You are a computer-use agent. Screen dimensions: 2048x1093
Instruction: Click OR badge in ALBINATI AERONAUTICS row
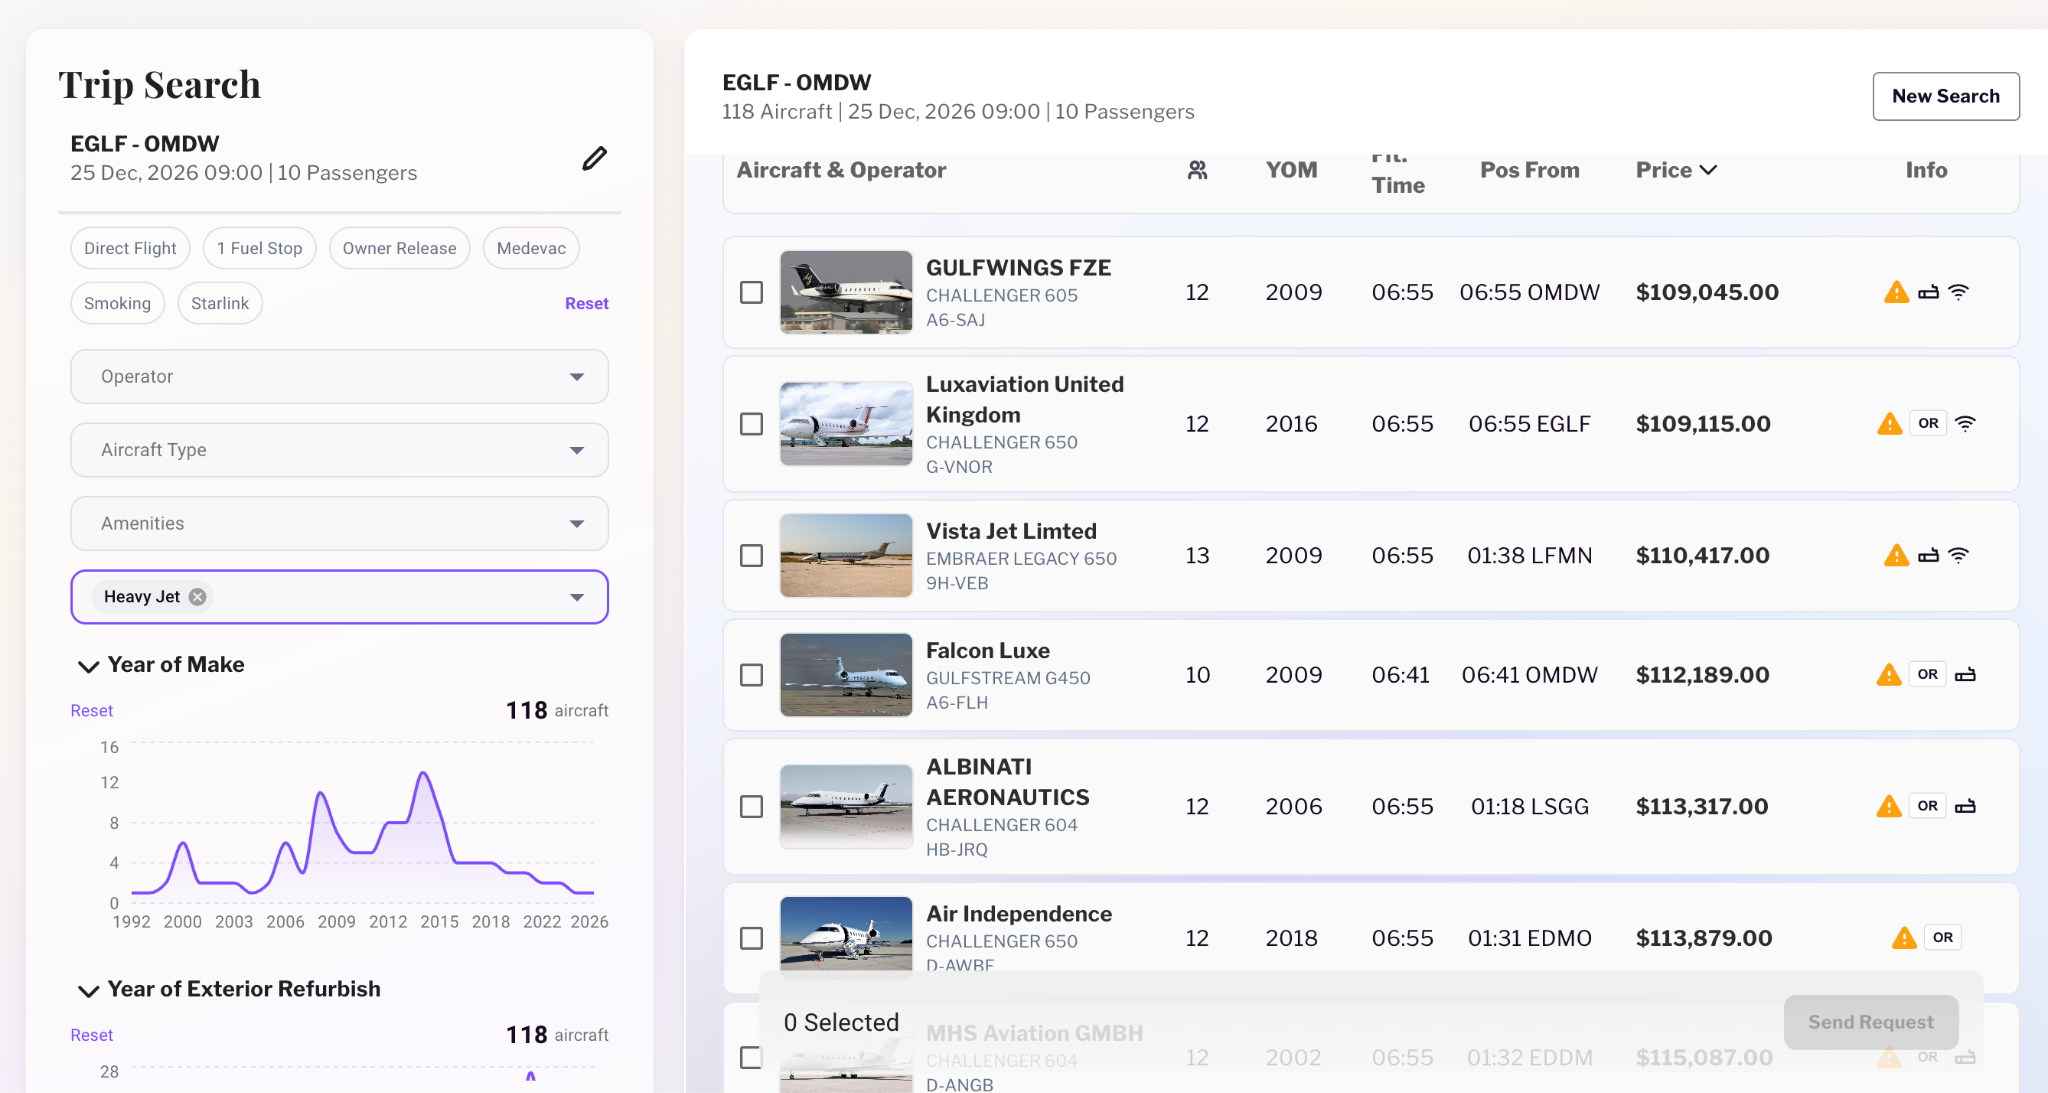pos(1927,806)
